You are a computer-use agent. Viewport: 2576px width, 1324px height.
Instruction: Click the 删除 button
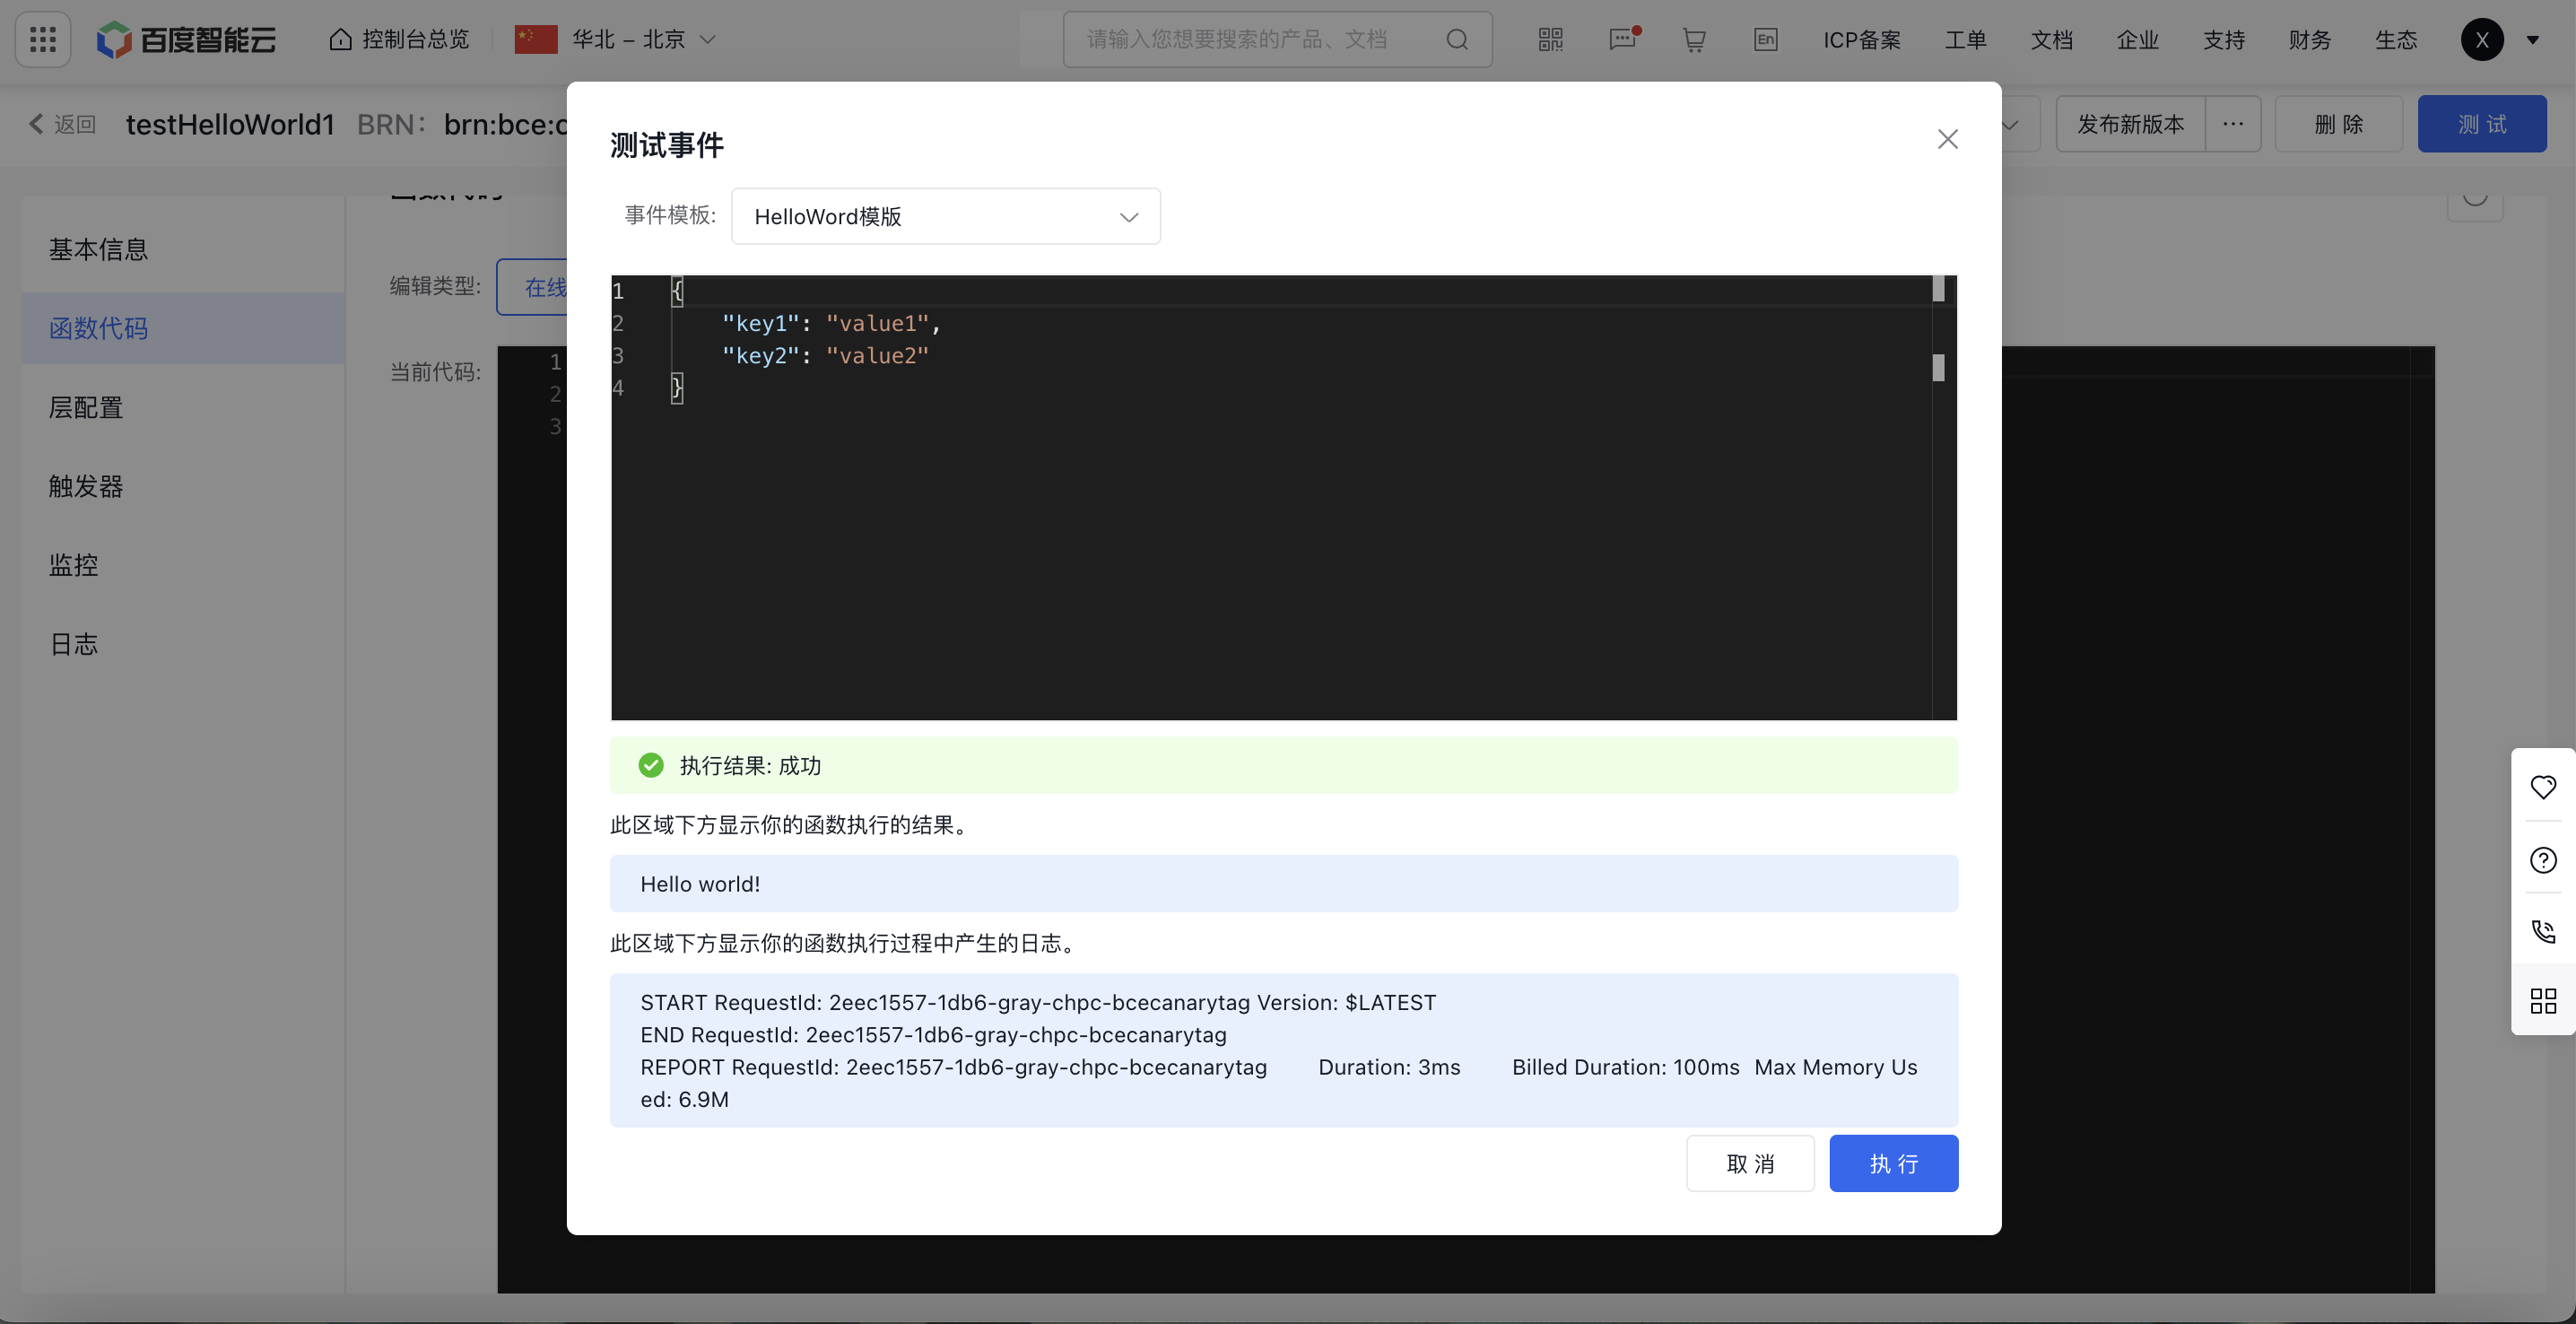pyautogui.click(x=2338, y=123)
